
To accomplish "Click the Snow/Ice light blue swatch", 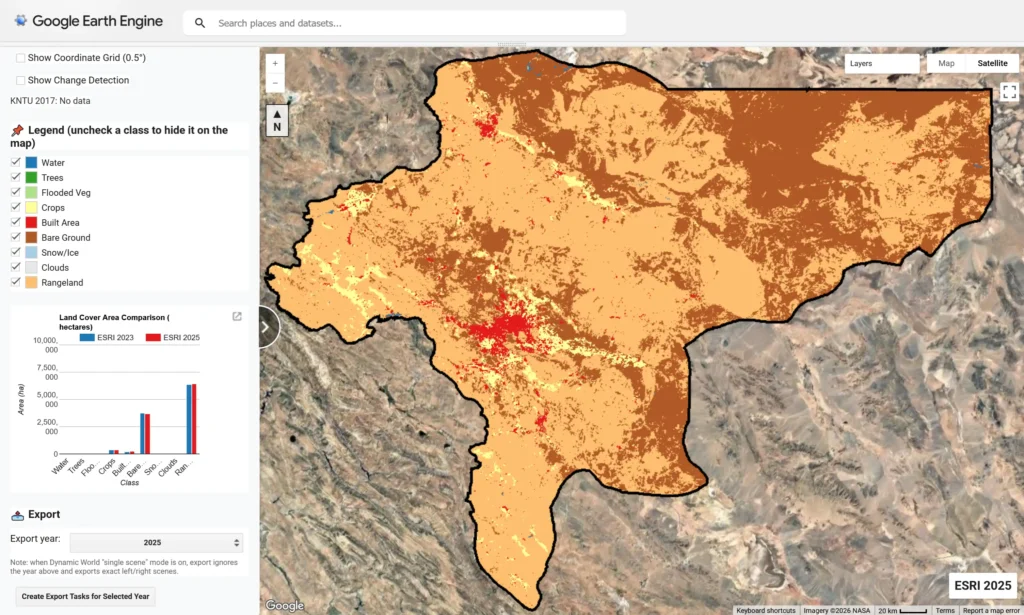I will click(x=31, y=253).
